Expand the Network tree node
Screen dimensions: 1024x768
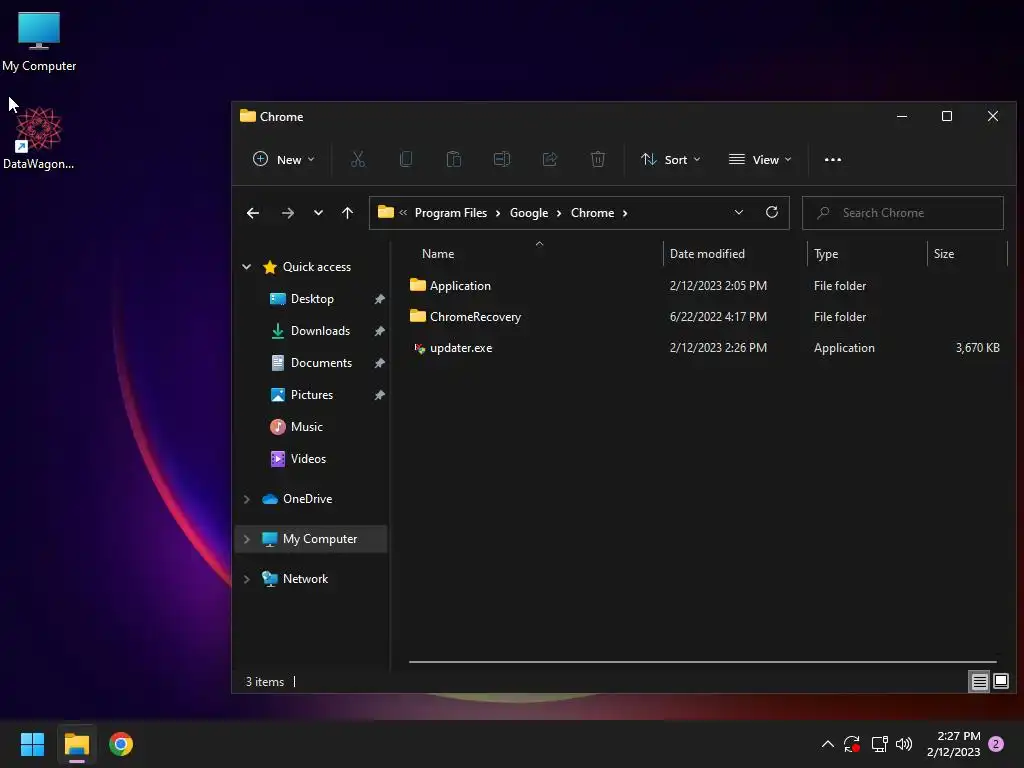pos(247,579)
